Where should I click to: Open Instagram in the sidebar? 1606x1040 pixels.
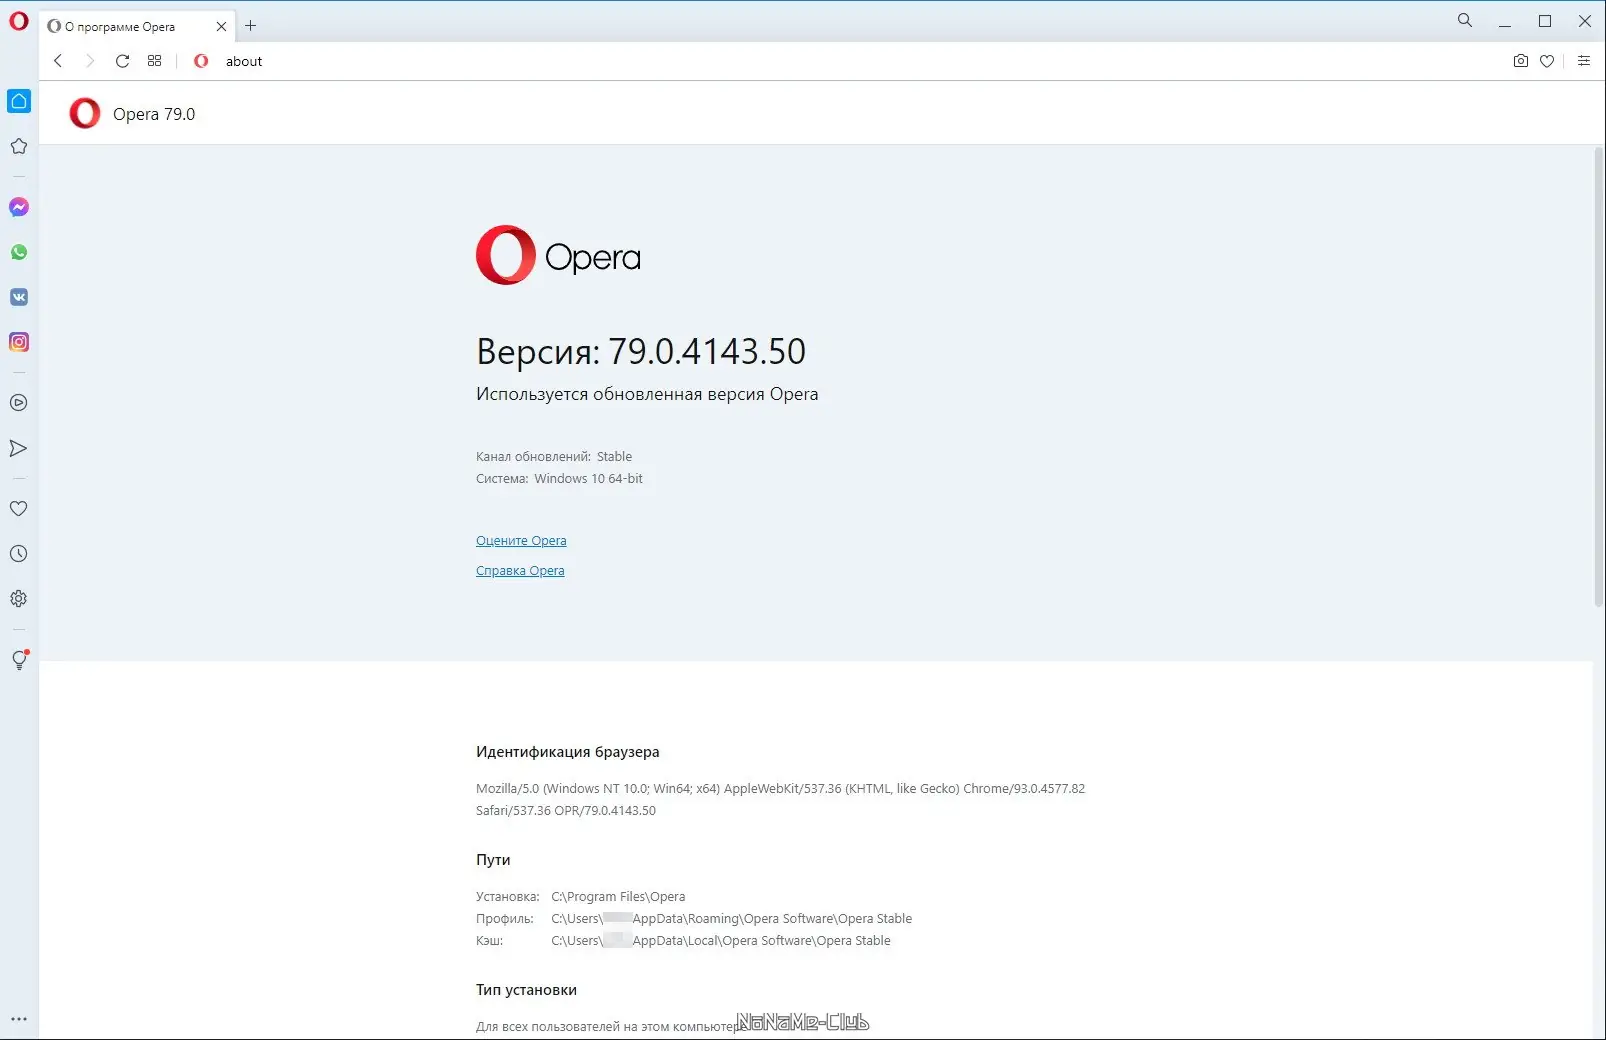pos(19,342)
